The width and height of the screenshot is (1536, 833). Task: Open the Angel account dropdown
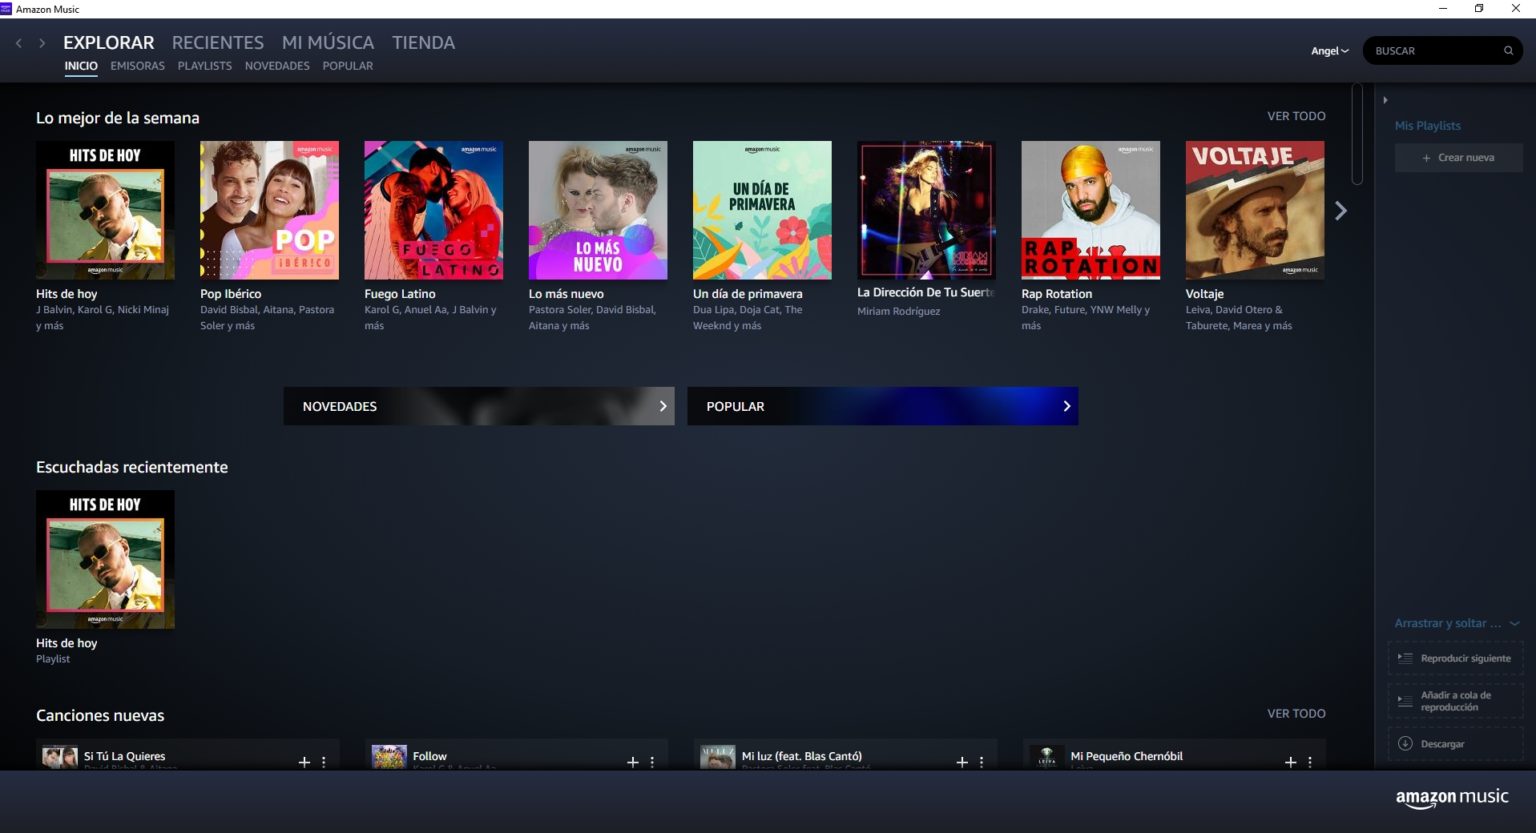(x=1330, y=51)
